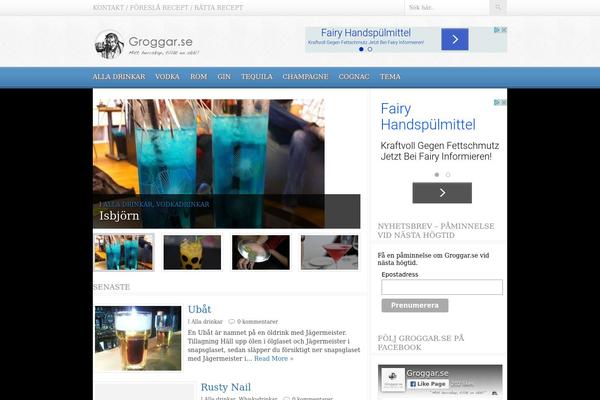Select second dot in sidebar ad
This screenshot has height=400, width=600.
(448, 175)
